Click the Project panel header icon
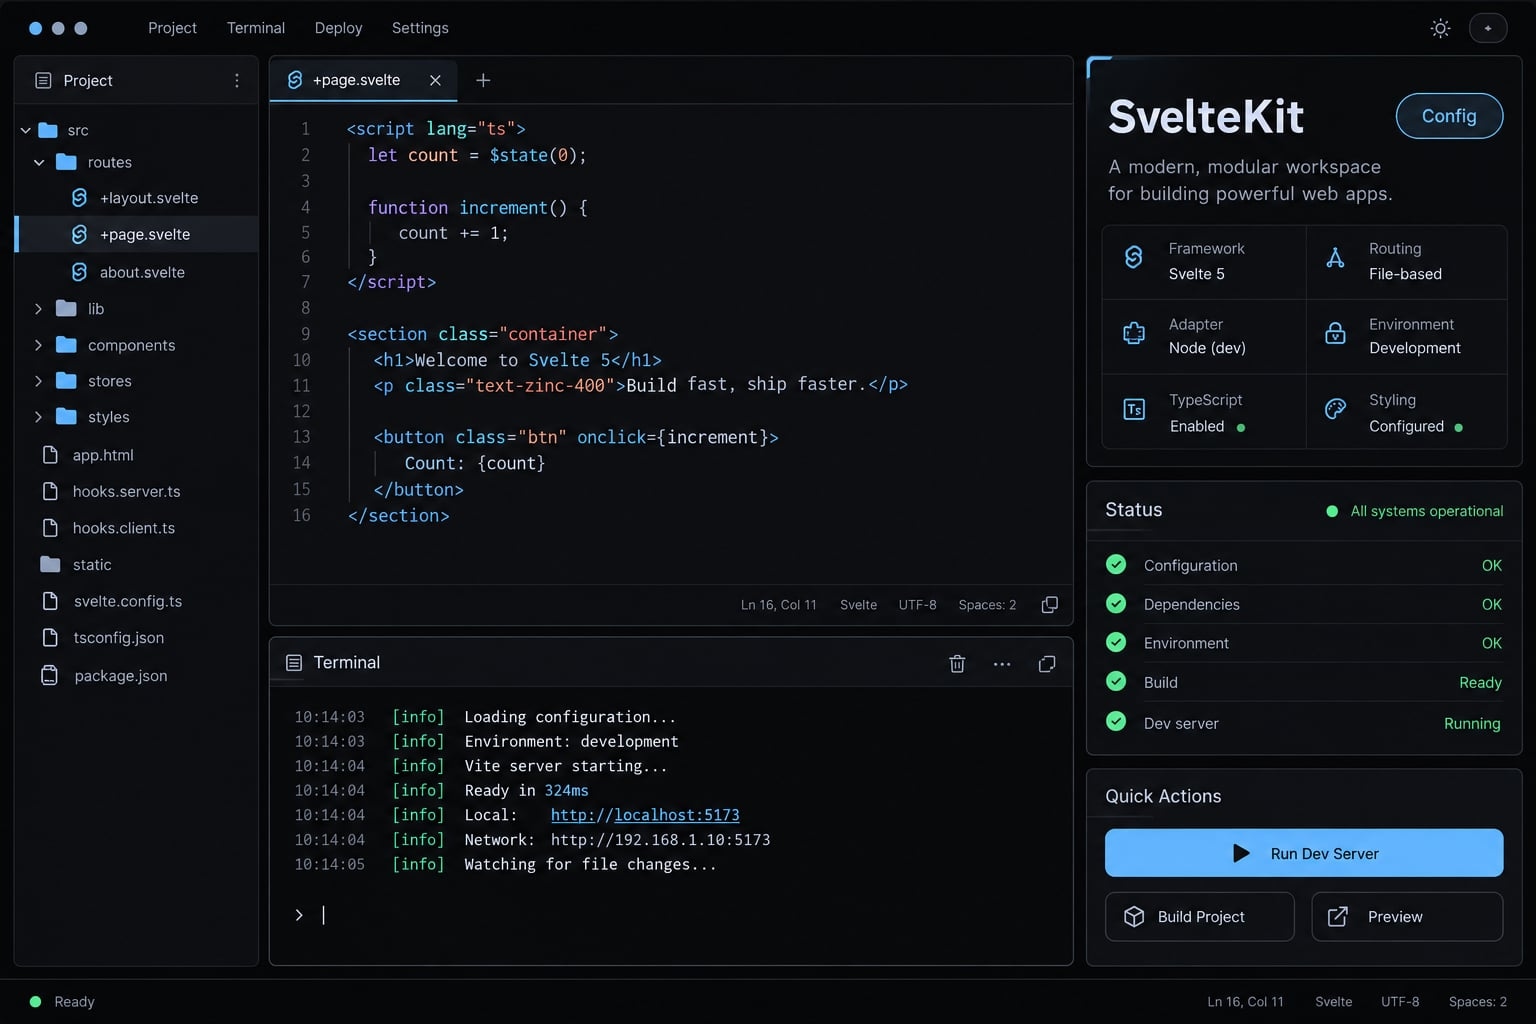The image size is (1536, 1024). [x=43, y=81]
